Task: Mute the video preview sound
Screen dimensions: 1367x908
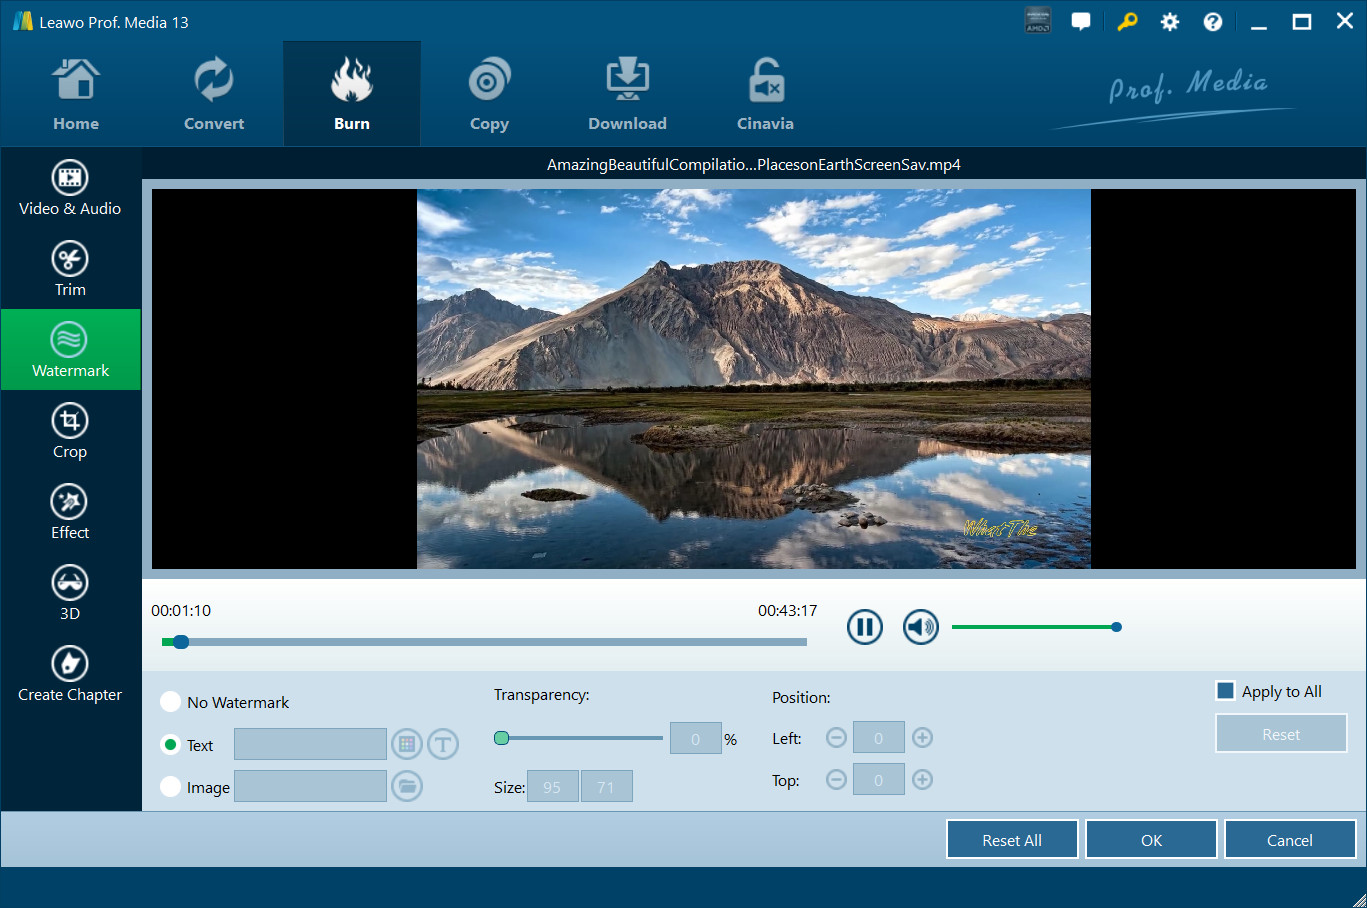Action: (x=920, y=627)
